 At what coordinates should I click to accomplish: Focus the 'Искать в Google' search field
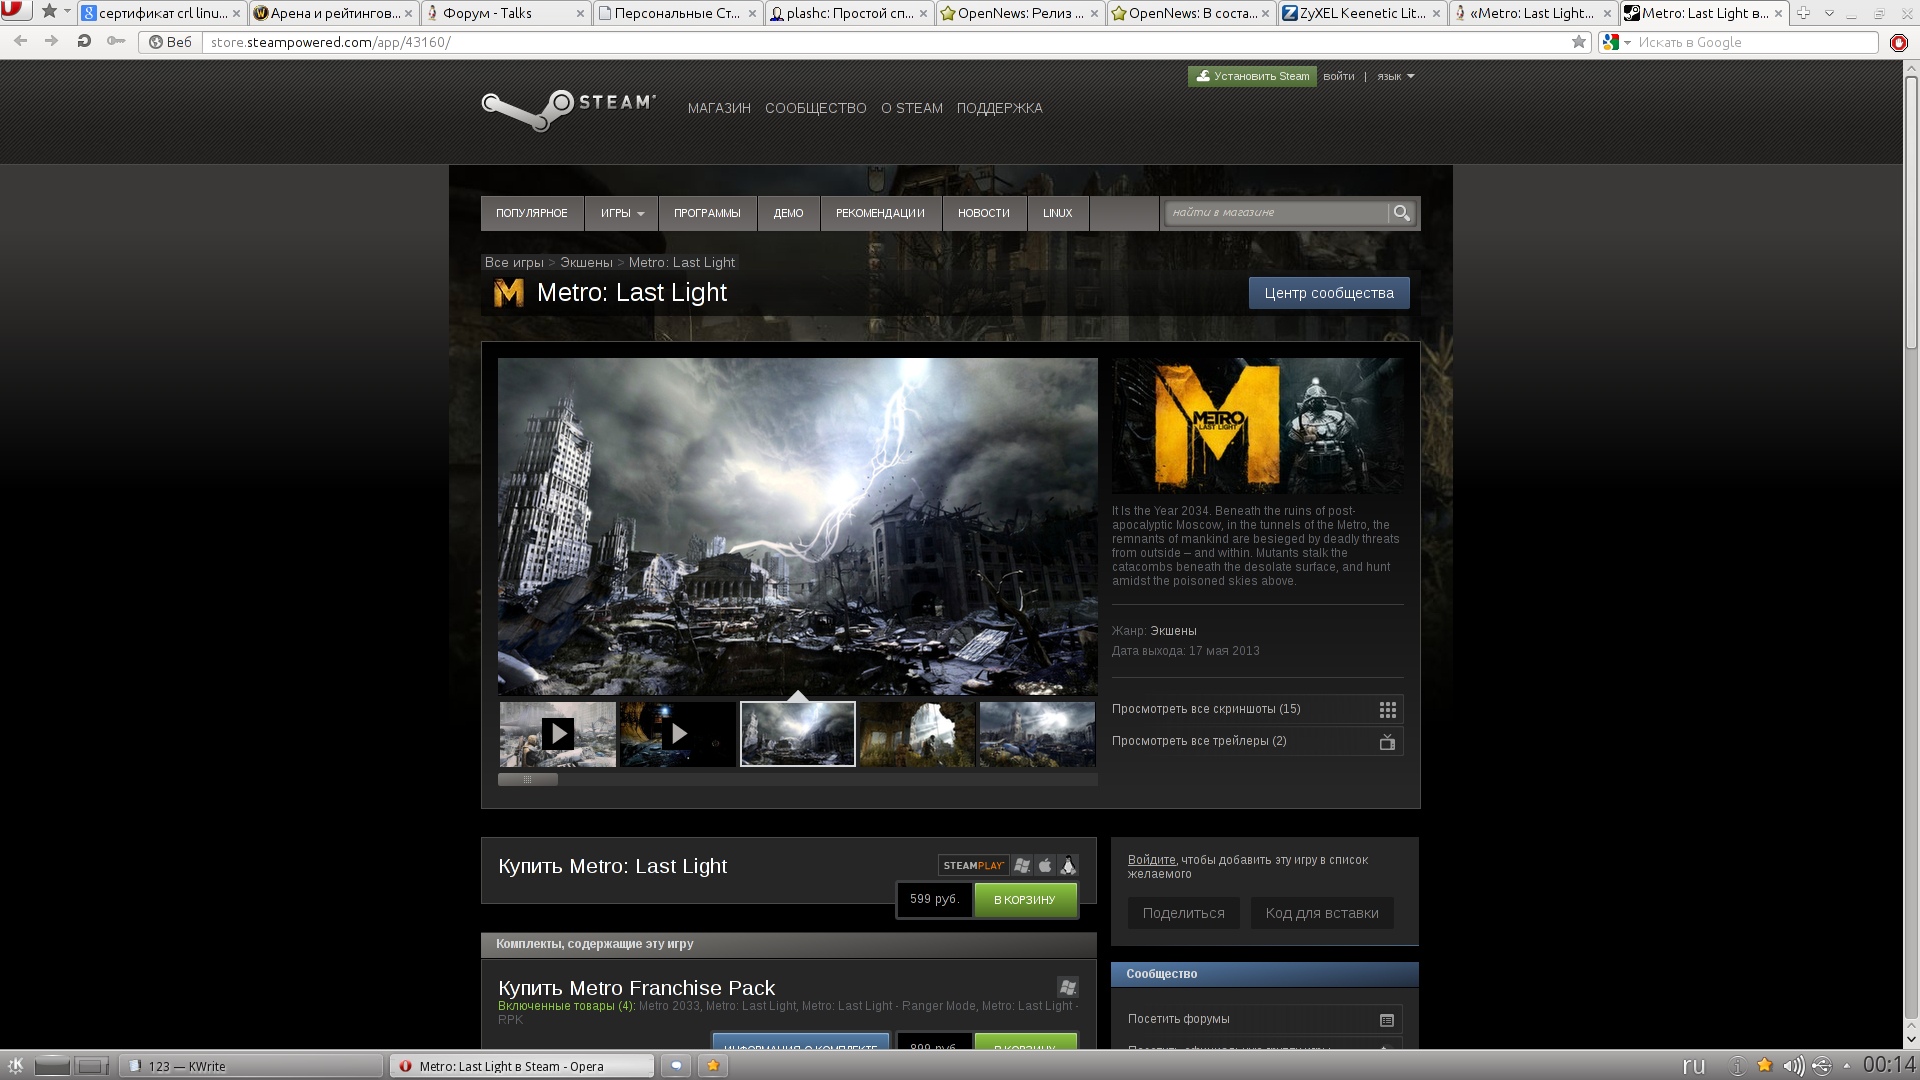pyautogui.click(x=1756, y=42)
